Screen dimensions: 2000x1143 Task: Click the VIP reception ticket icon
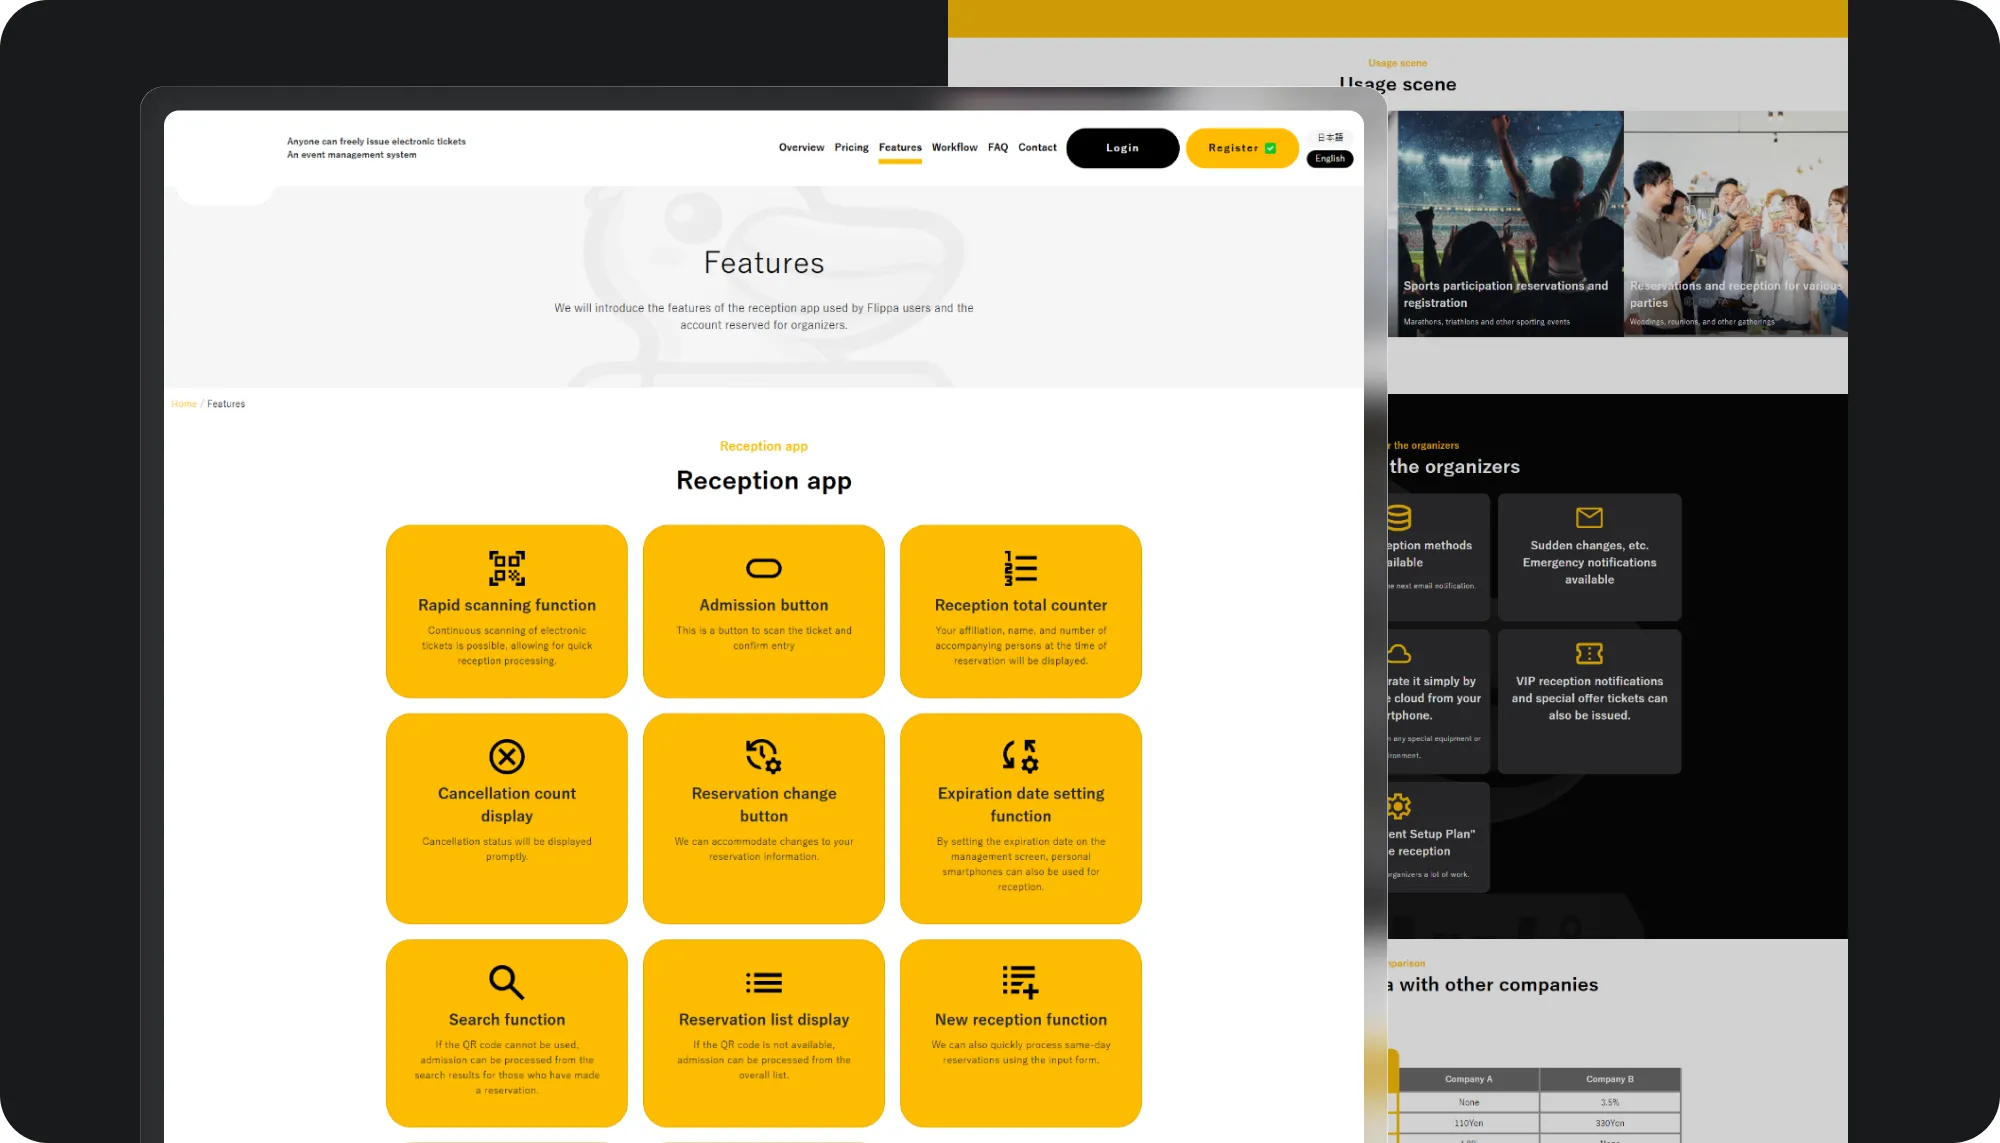tap(1589, 653)
